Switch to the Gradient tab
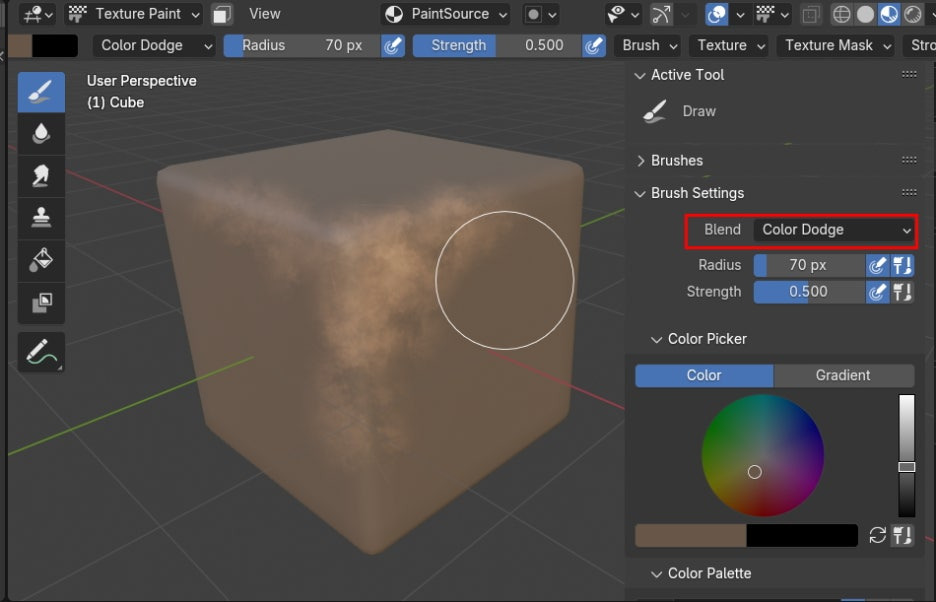The width and height of the screenshot is (936, 602). 843,376
